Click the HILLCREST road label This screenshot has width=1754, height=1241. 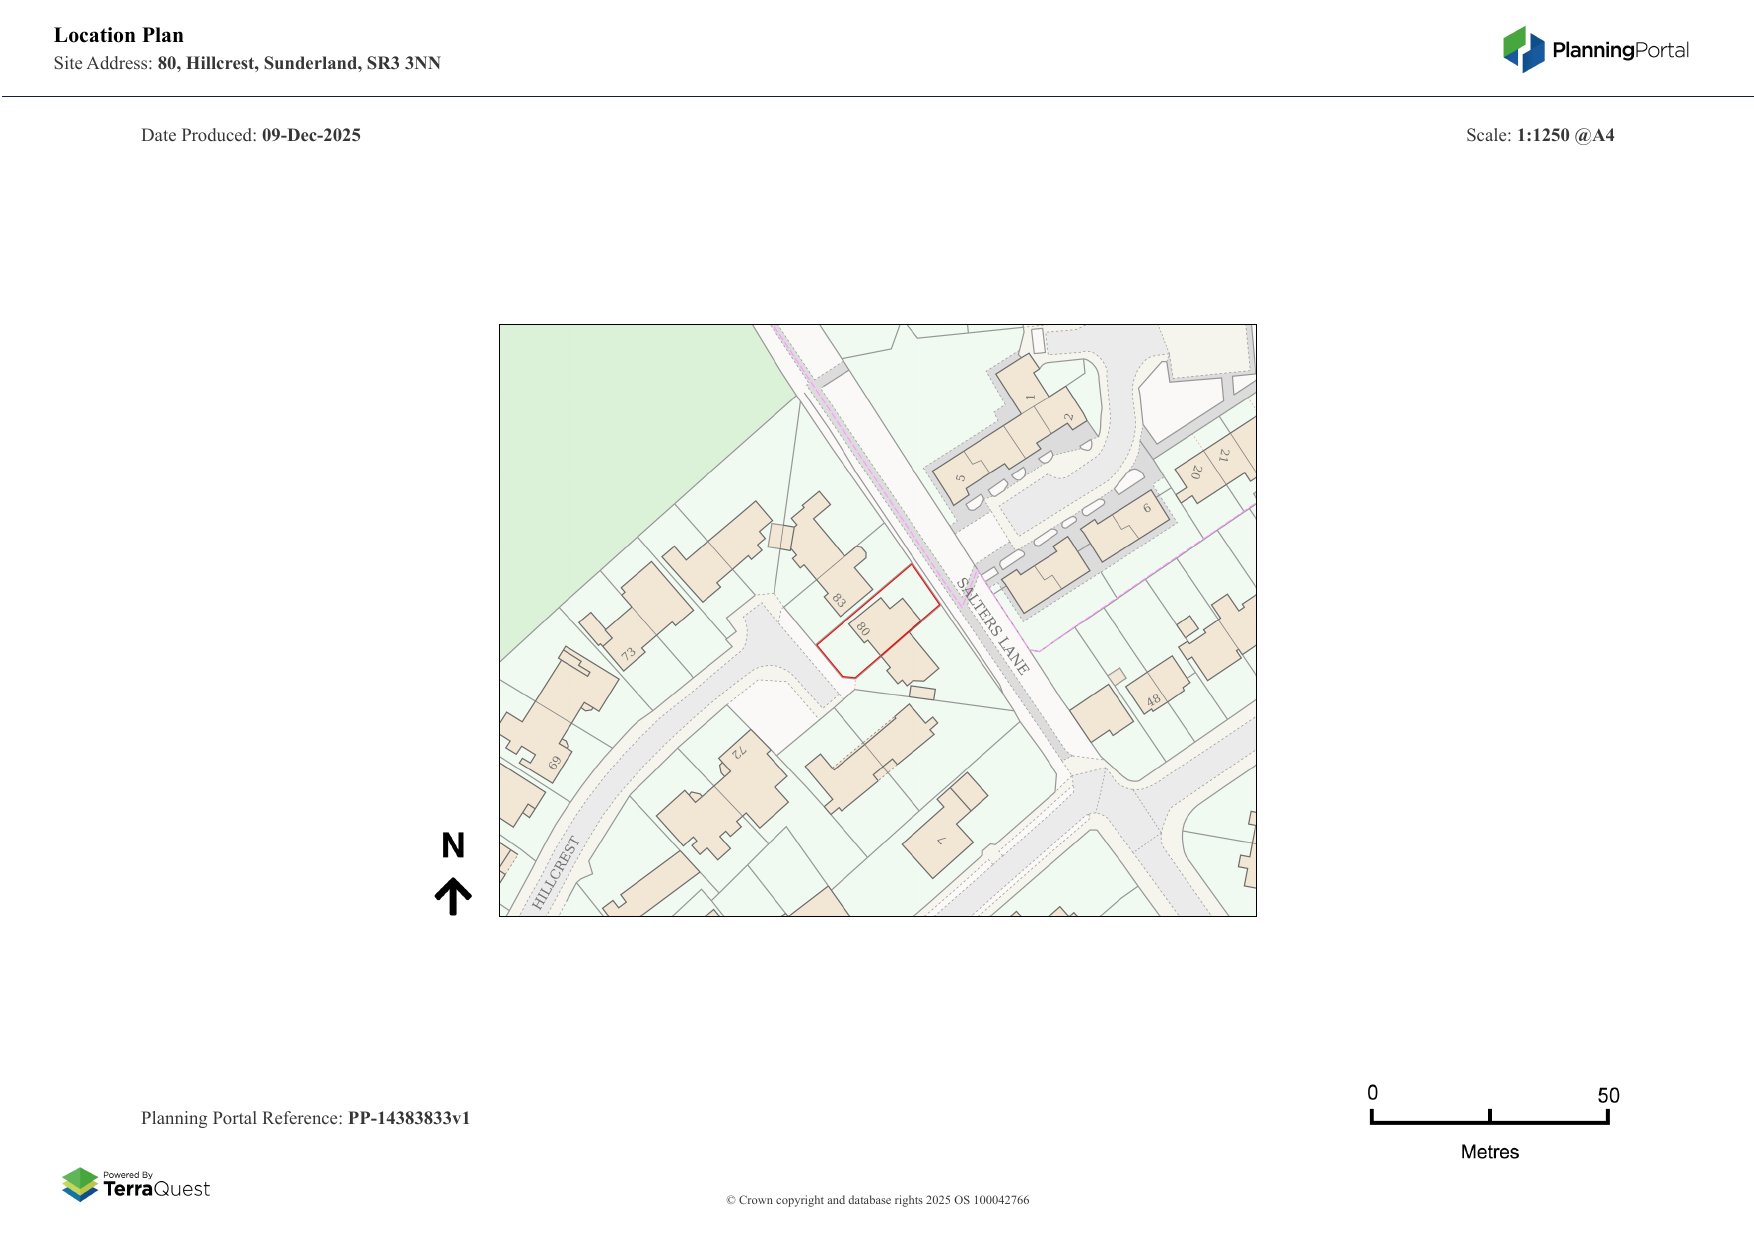click(556, 873)
